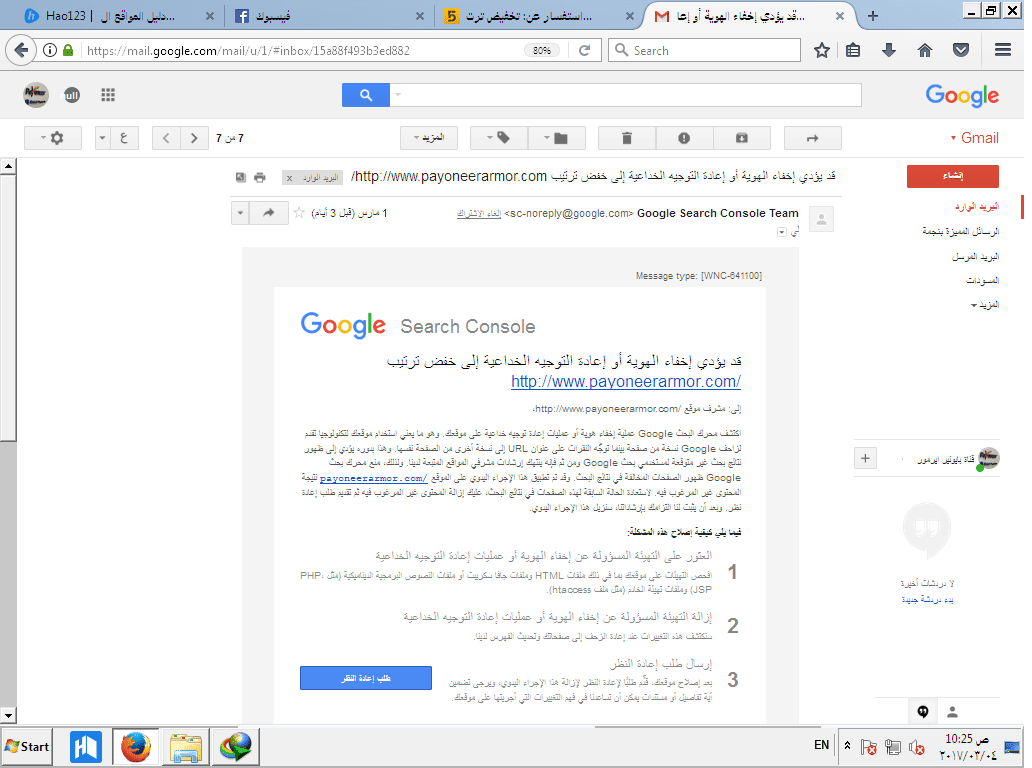Archive the email with archive icon
The image size is (1032, 768).
tap(742, 138)
